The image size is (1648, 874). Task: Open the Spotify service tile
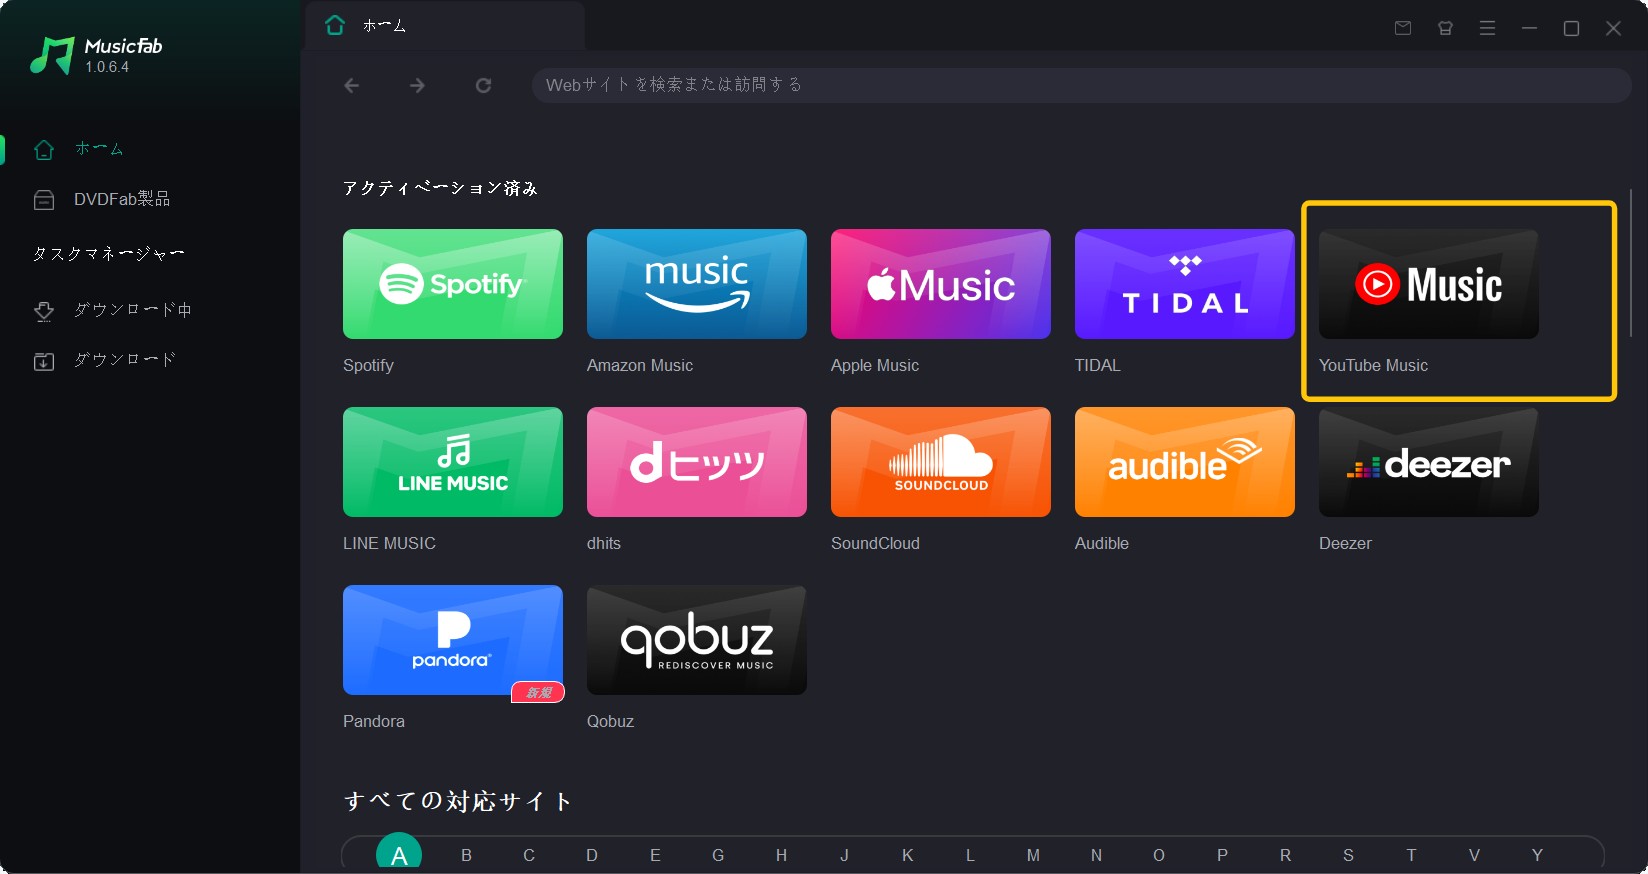pyautogui.click(x=452, y=284)
